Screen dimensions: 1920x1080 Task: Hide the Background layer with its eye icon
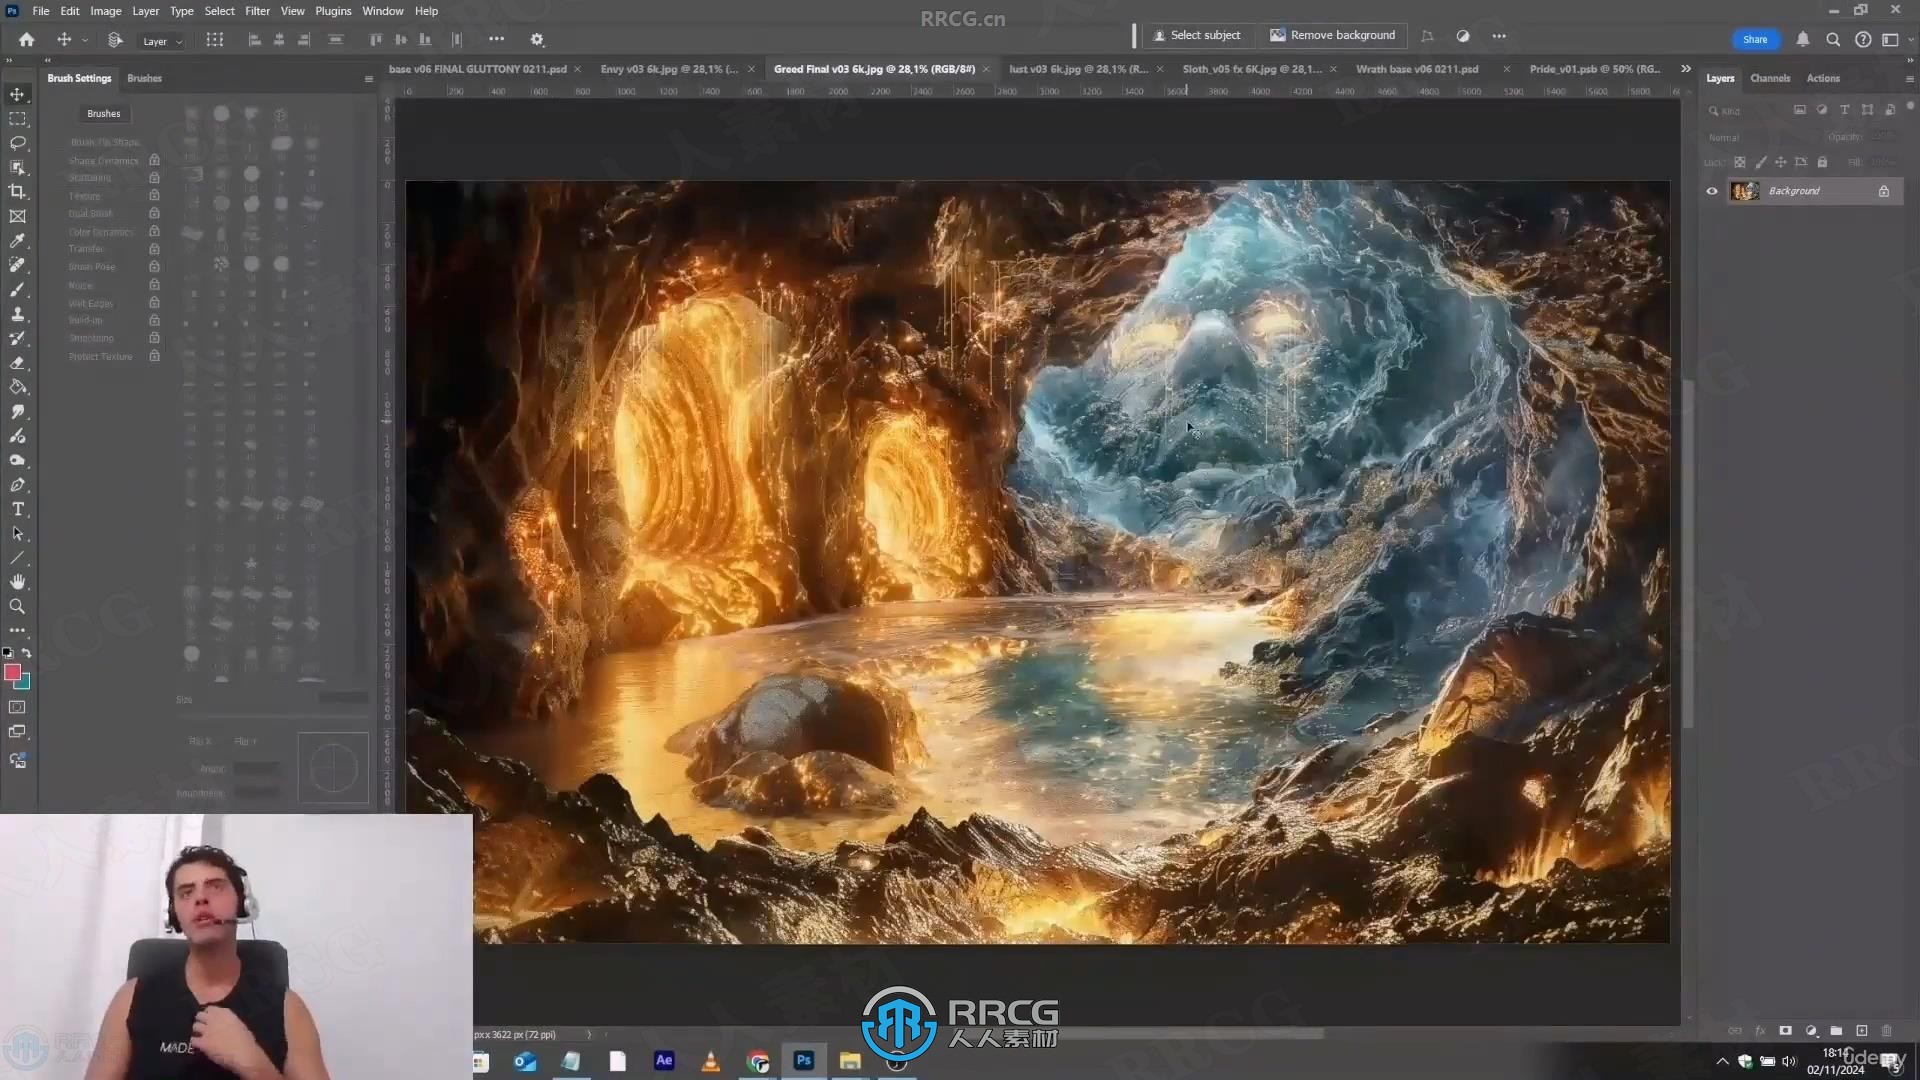pos(1712,191)
